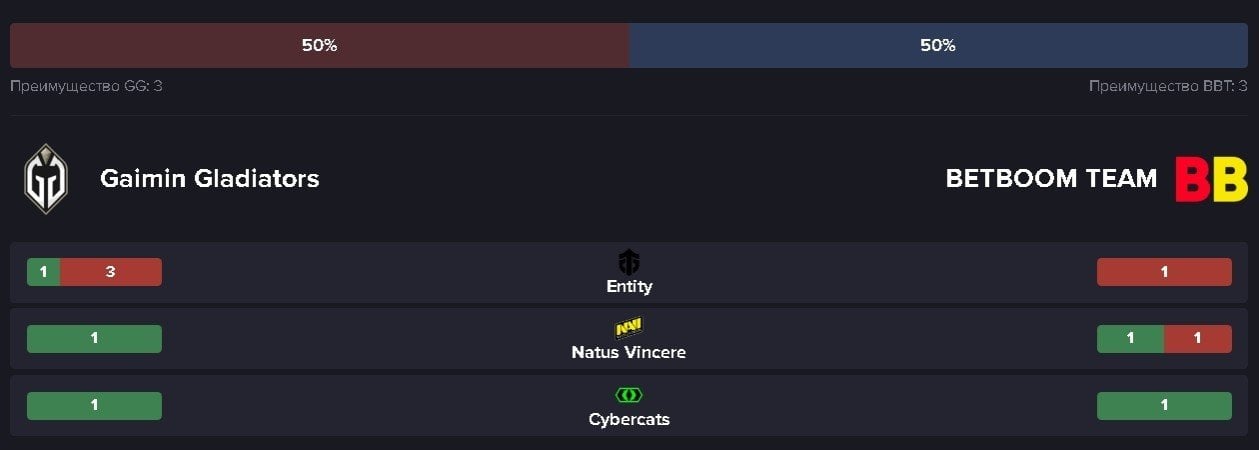Click GG's green win segment versus Entity

point(43,272)
